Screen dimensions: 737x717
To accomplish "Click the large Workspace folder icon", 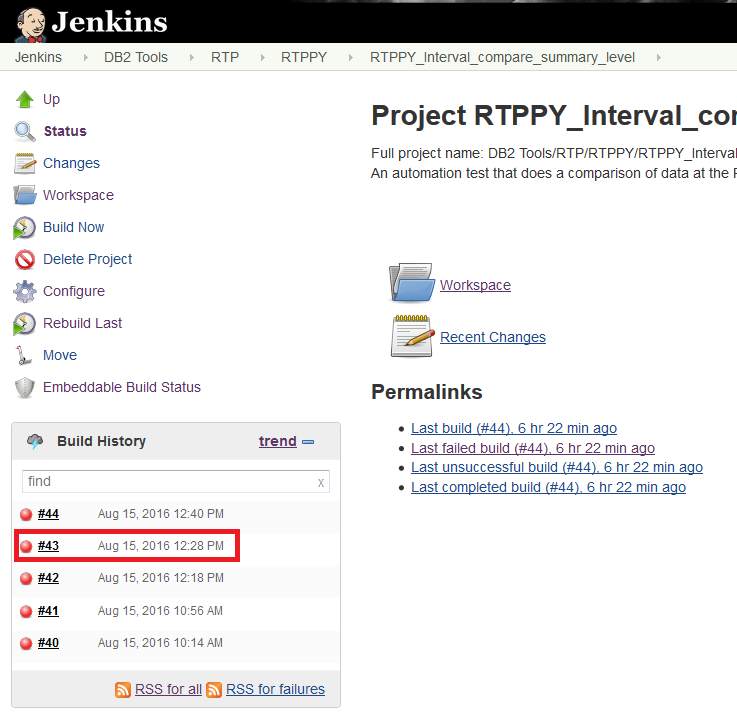I will (411, 283).
